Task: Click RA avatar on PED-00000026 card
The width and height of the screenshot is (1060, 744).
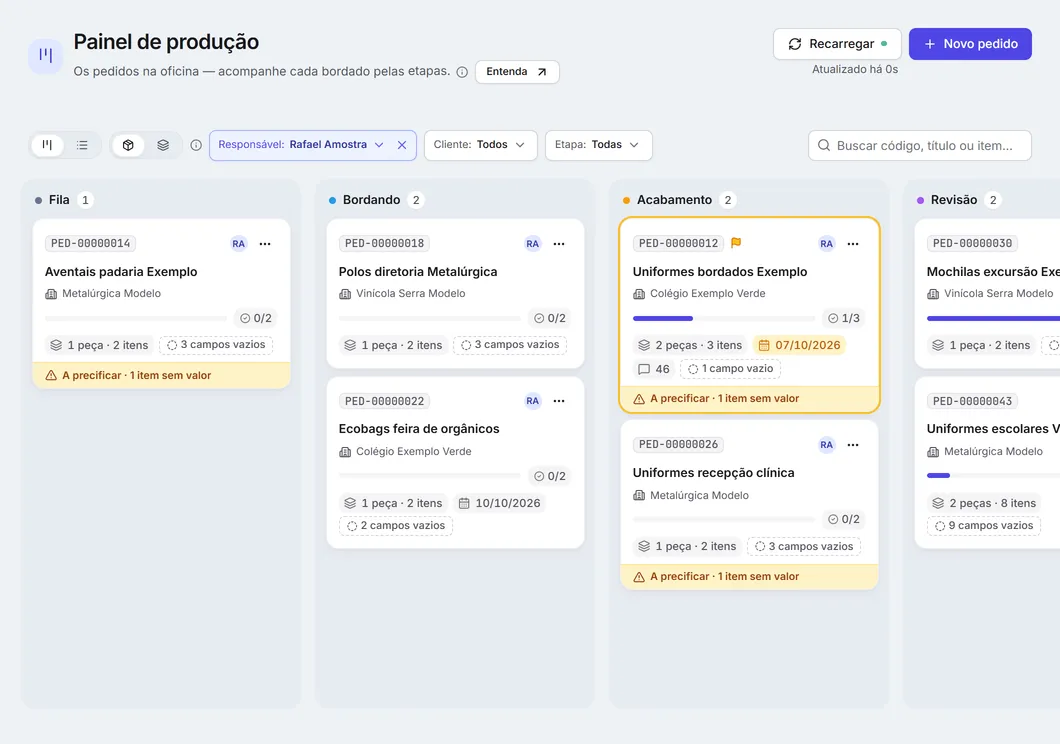Action: coord(827,445)
